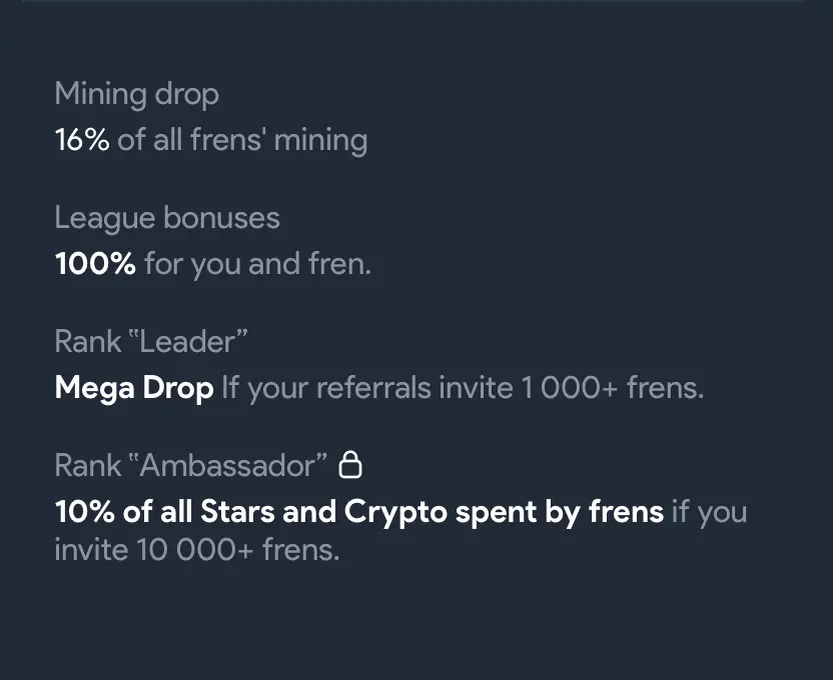Click "10% of all Stars and Crypto" text

(251, 512)
